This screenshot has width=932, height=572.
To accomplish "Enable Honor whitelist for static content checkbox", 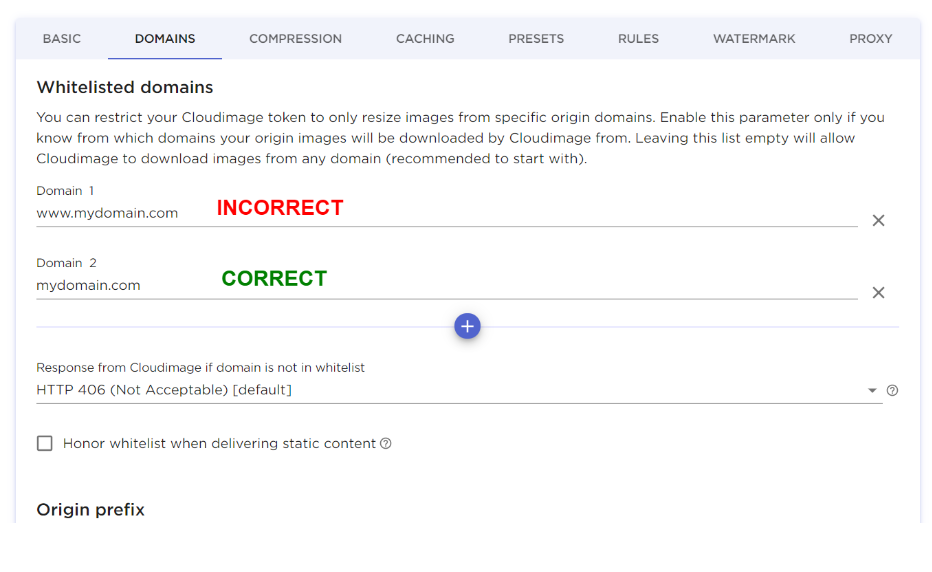I will 45,443.
